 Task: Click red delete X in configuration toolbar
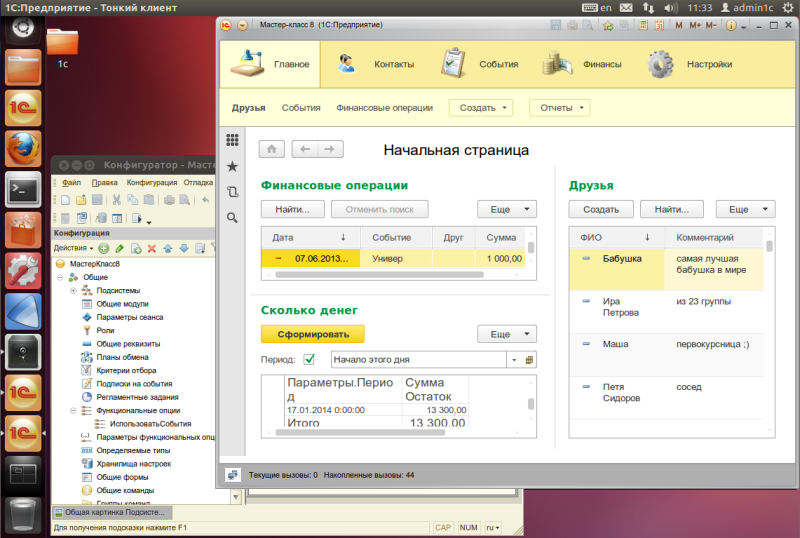tap(152, 248)
